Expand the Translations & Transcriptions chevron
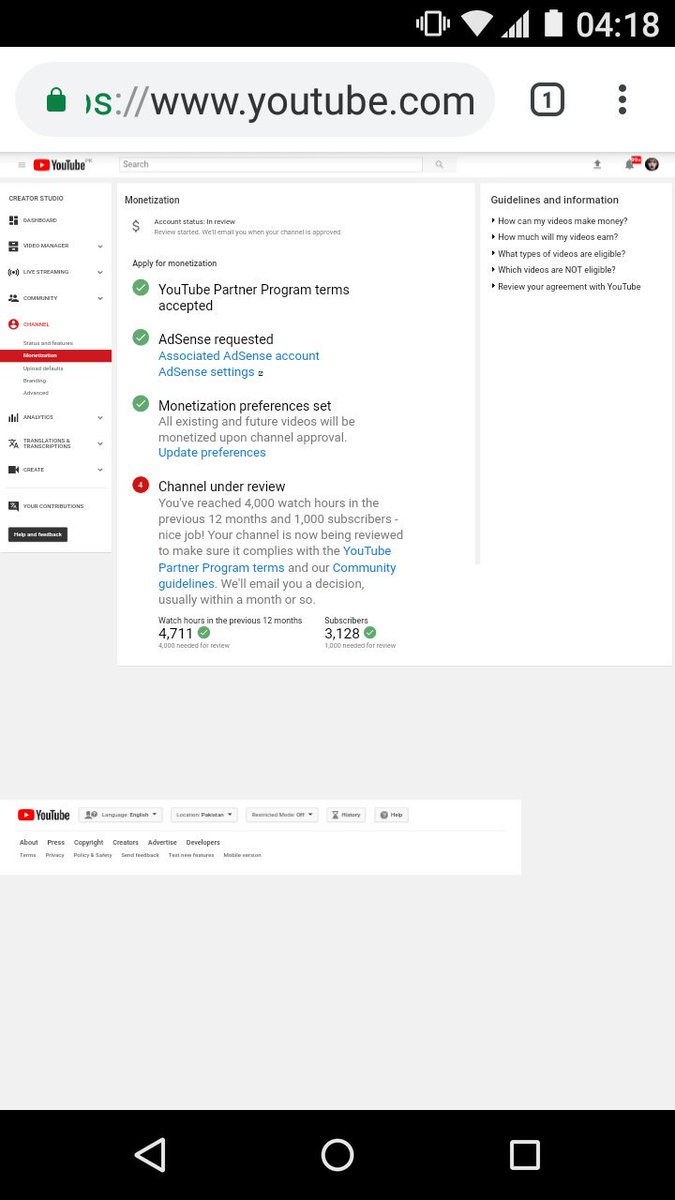 pyautogui.click(x=100, y=443)
